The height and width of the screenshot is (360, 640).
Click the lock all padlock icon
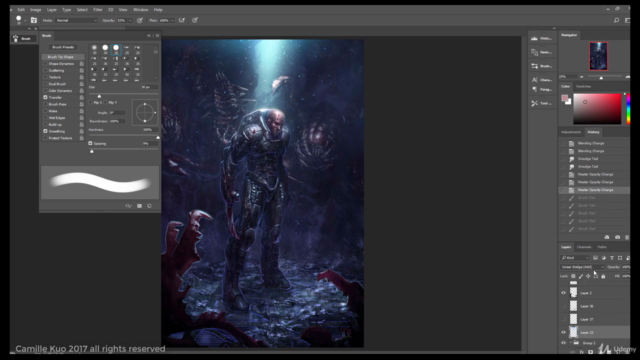coord(603,276)
